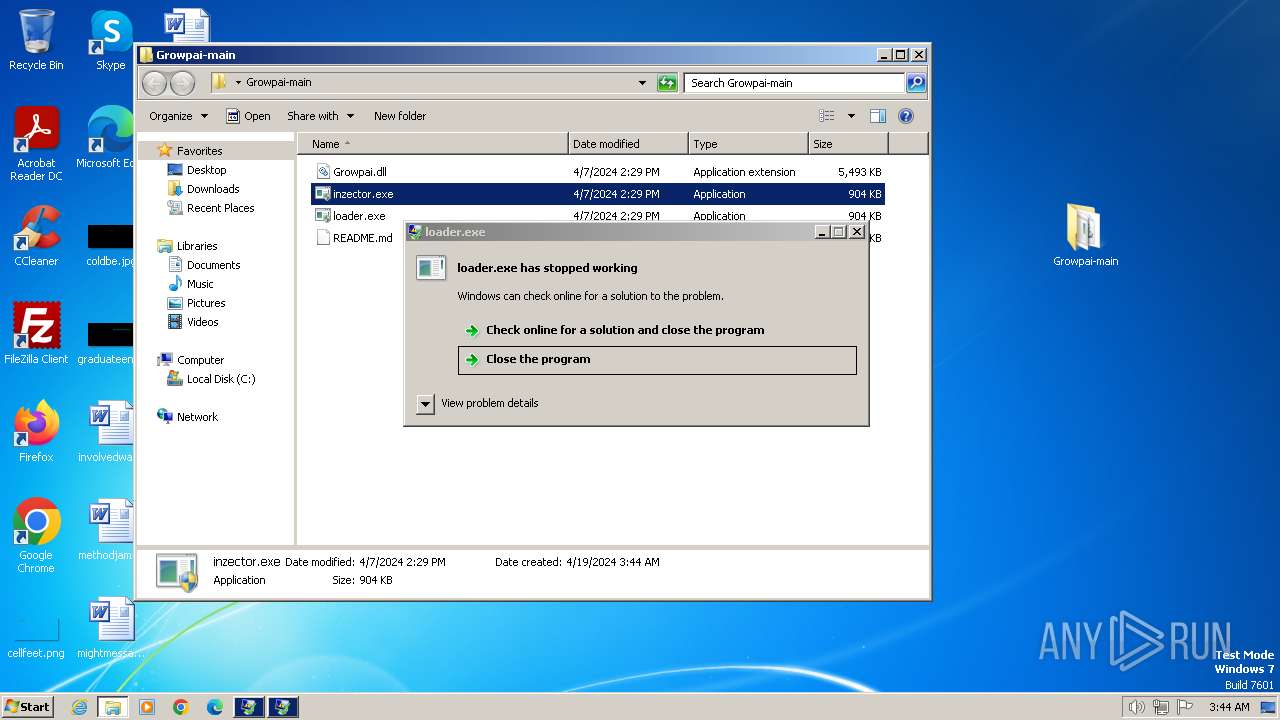Open Local Disk (C:)

pos(220,379)
